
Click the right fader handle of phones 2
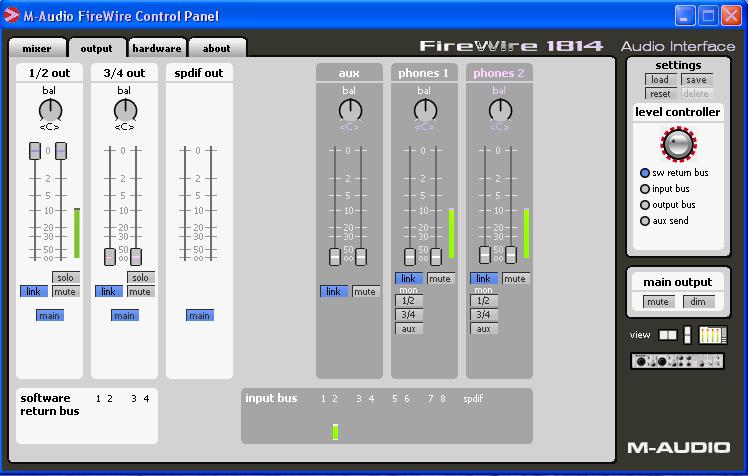511,255
